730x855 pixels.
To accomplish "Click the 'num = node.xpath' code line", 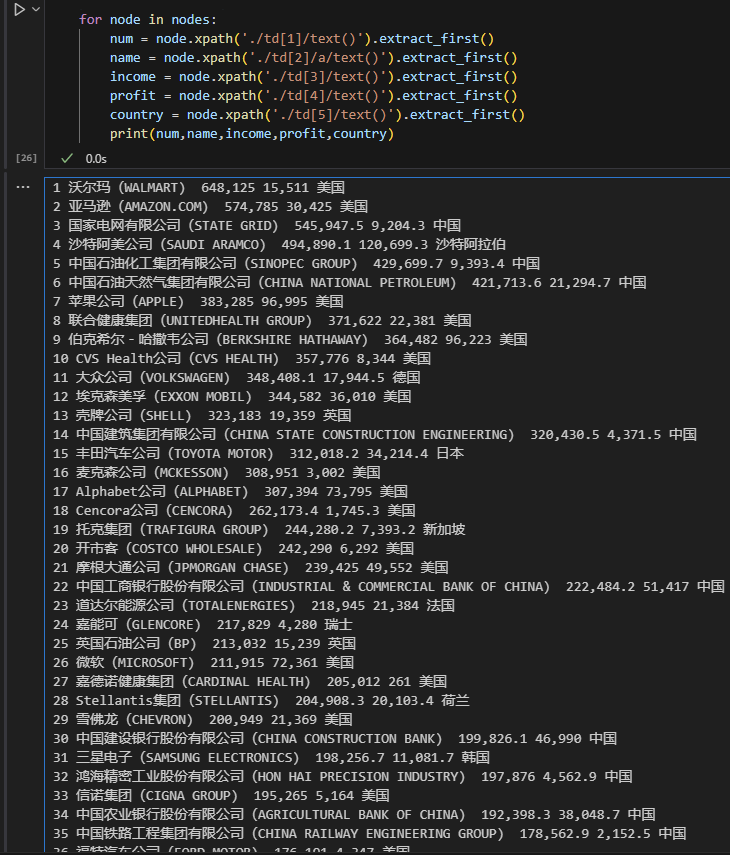I will (302, 39).
